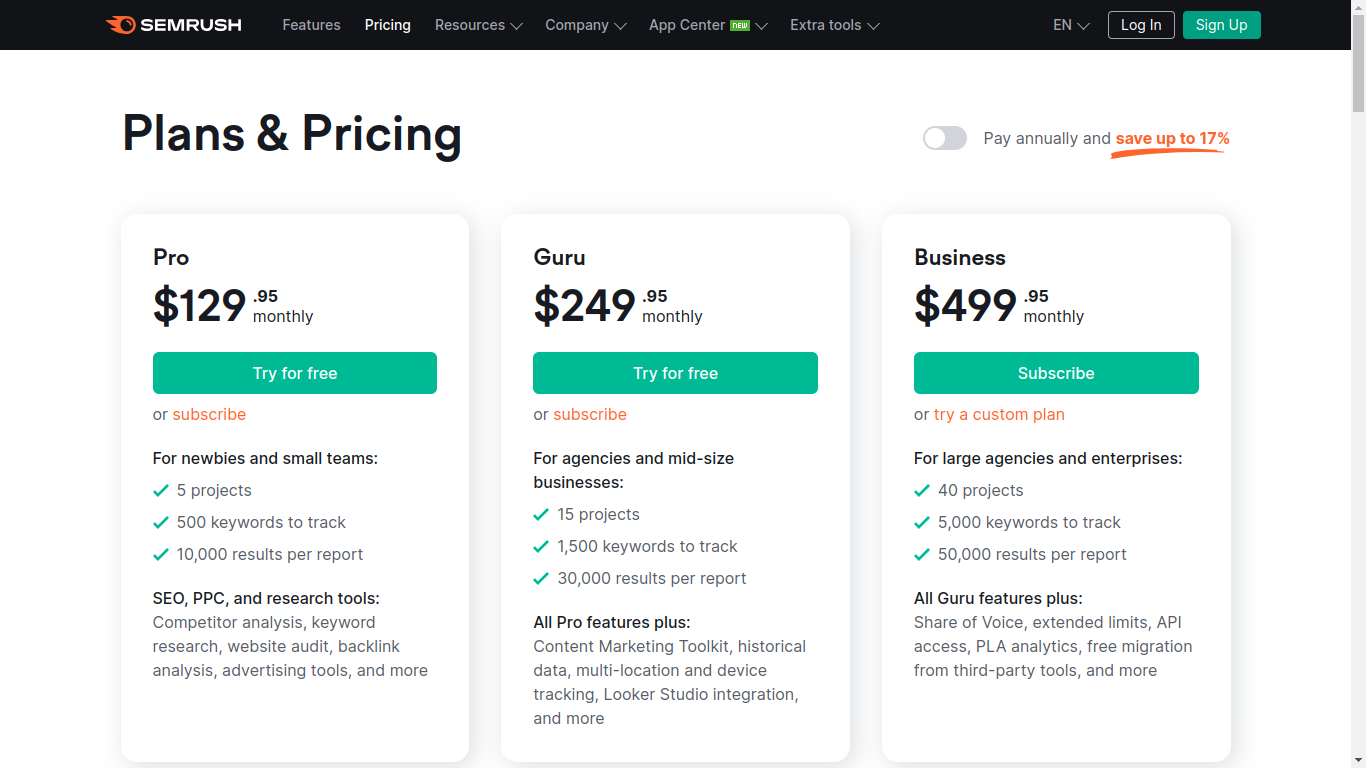The image size is (1366, 768).
Task: Click the '500 keywords to track' text
Action: (x=261, y=522)
